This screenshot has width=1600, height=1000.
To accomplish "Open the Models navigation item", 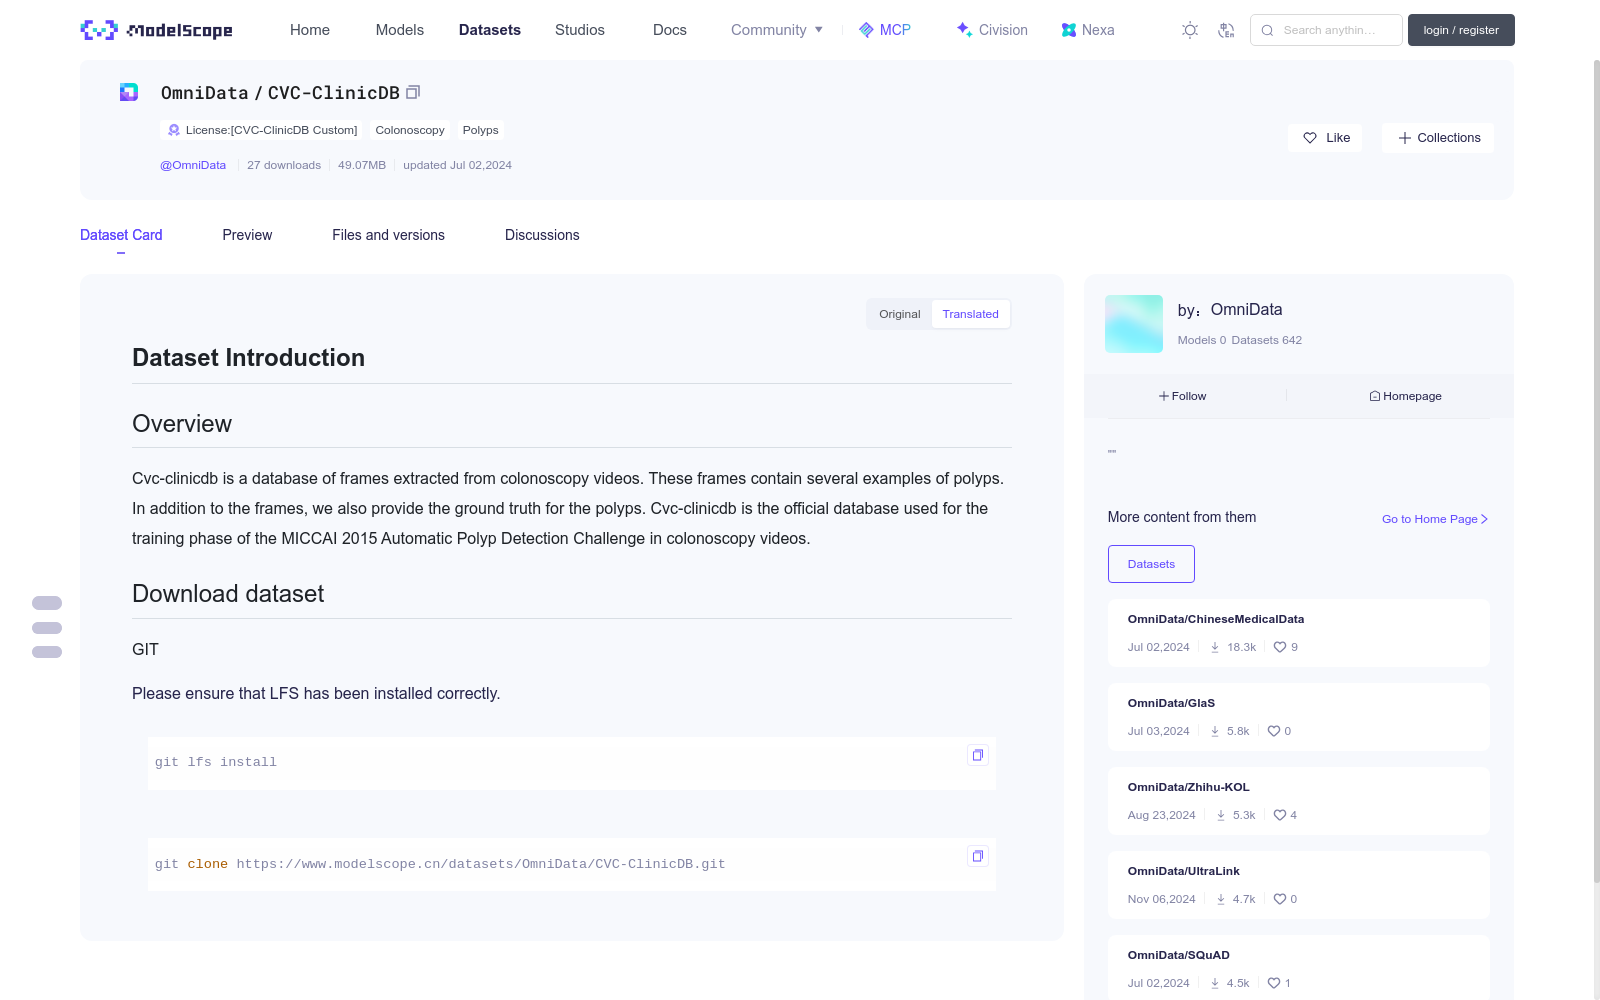I will 400,30.
